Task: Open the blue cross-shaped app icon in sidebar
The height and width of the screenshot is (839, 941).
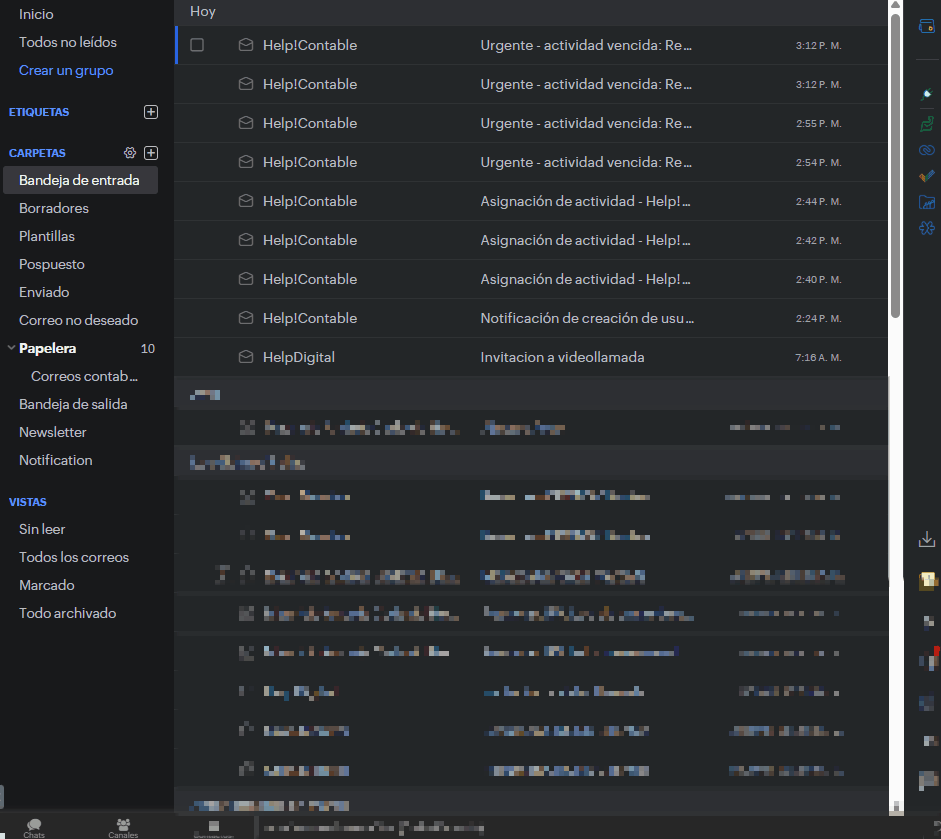Action: click(x=927, y=228)
